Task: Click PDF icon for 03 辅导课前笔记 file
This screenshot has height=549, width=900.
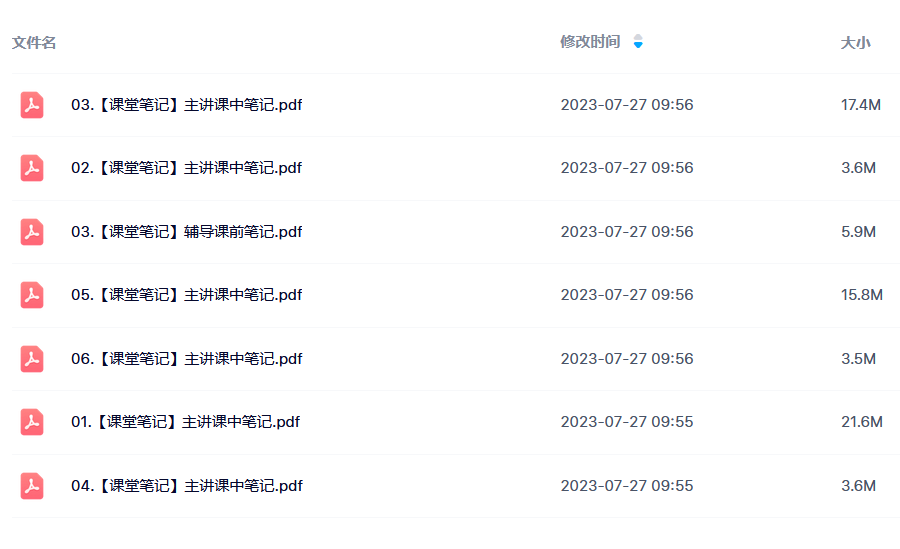Action: 32,232
